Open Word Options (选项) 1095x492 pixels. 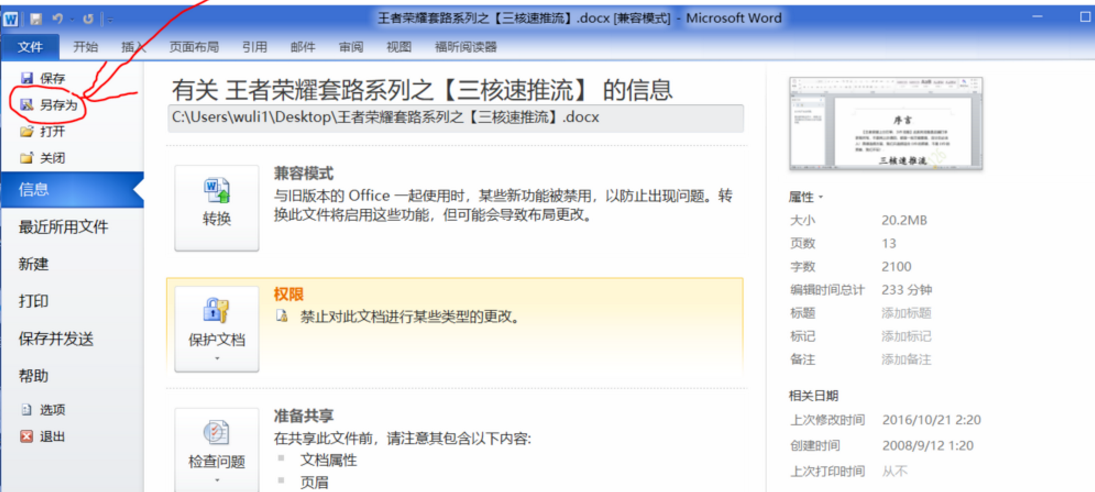(45, 410)
